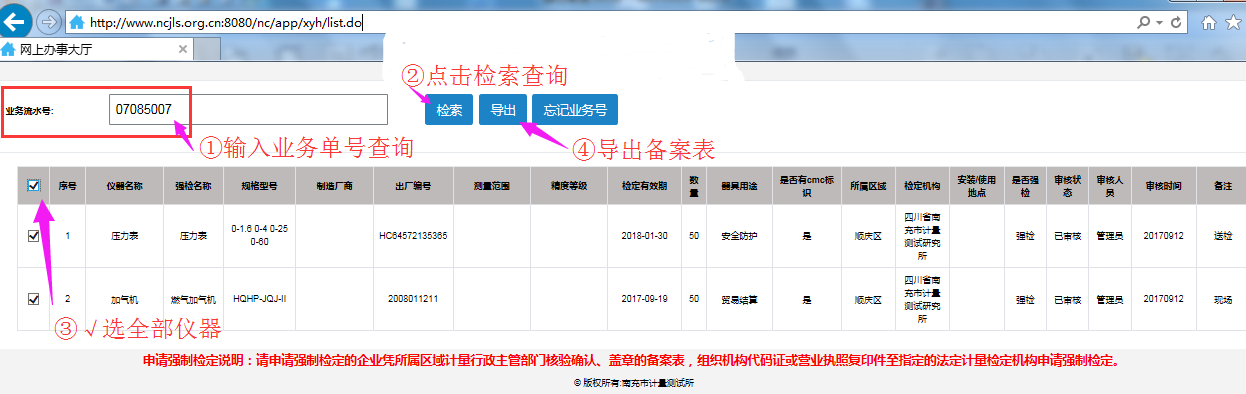The image size is (1246, 394).
Task: Click validity date 2017-09-19
Action: 644,298
